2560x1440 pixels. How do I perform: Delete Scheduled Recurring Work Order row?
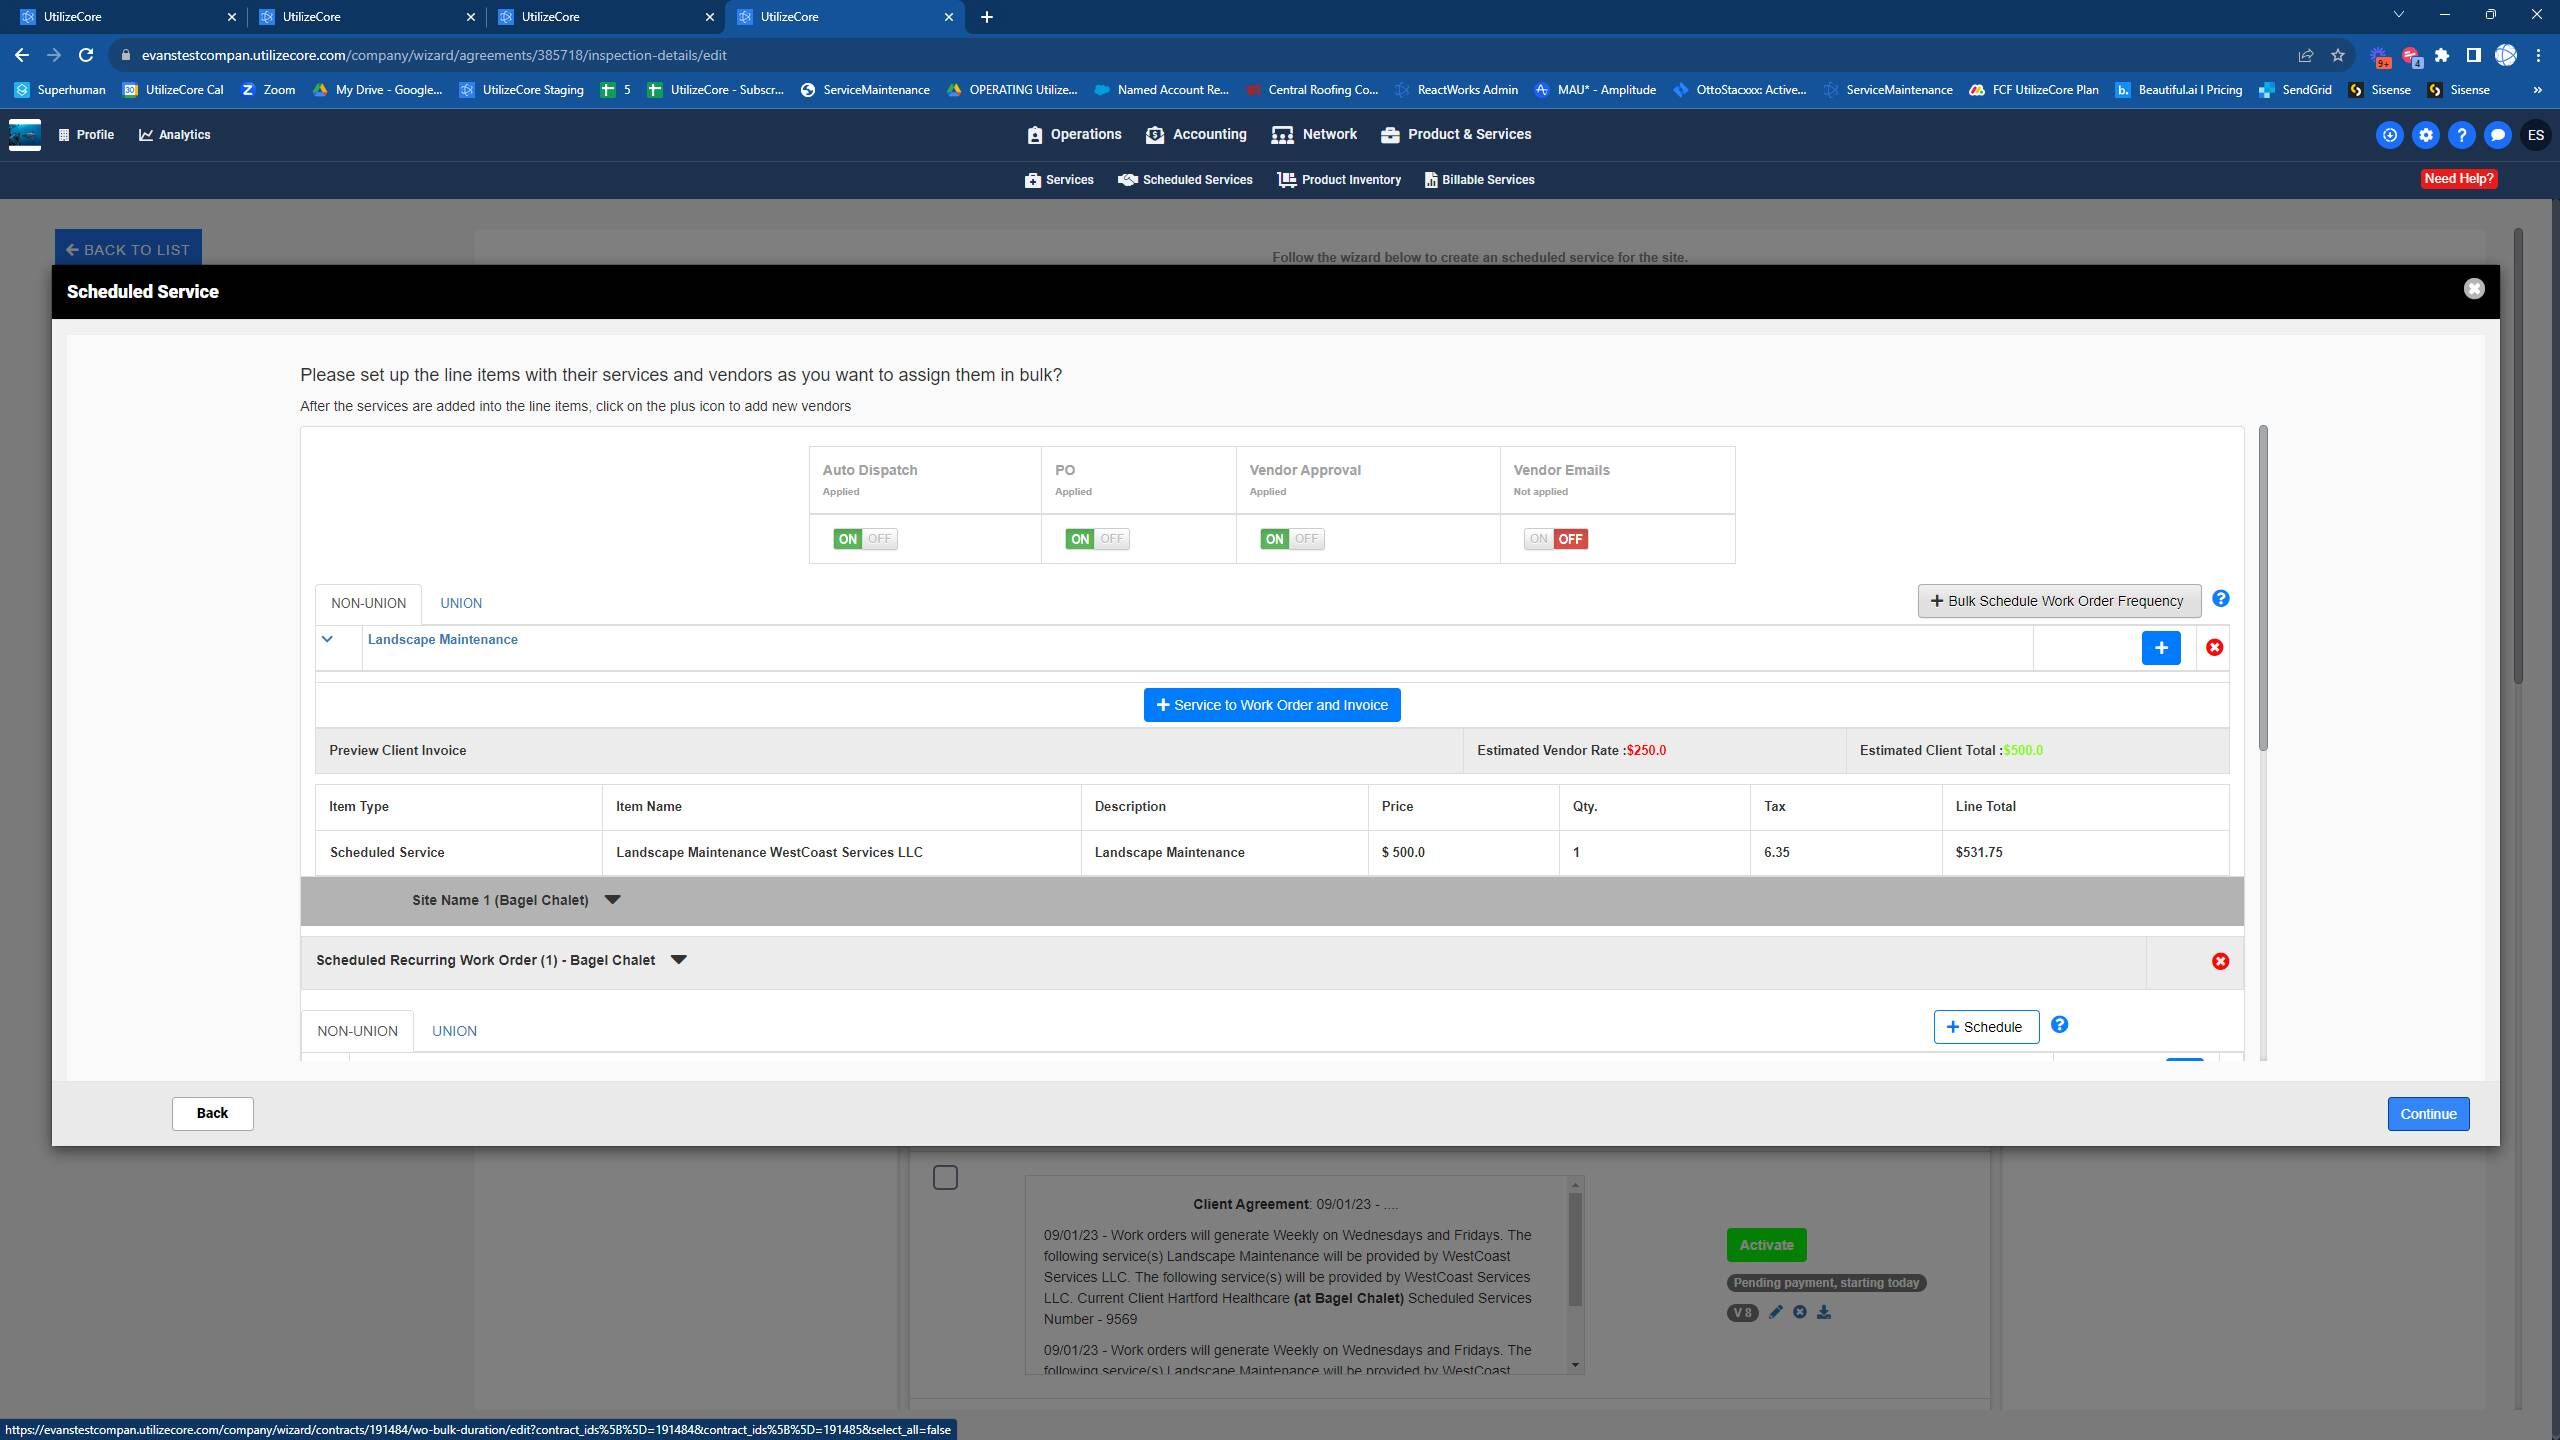(x=2220, y=961)
